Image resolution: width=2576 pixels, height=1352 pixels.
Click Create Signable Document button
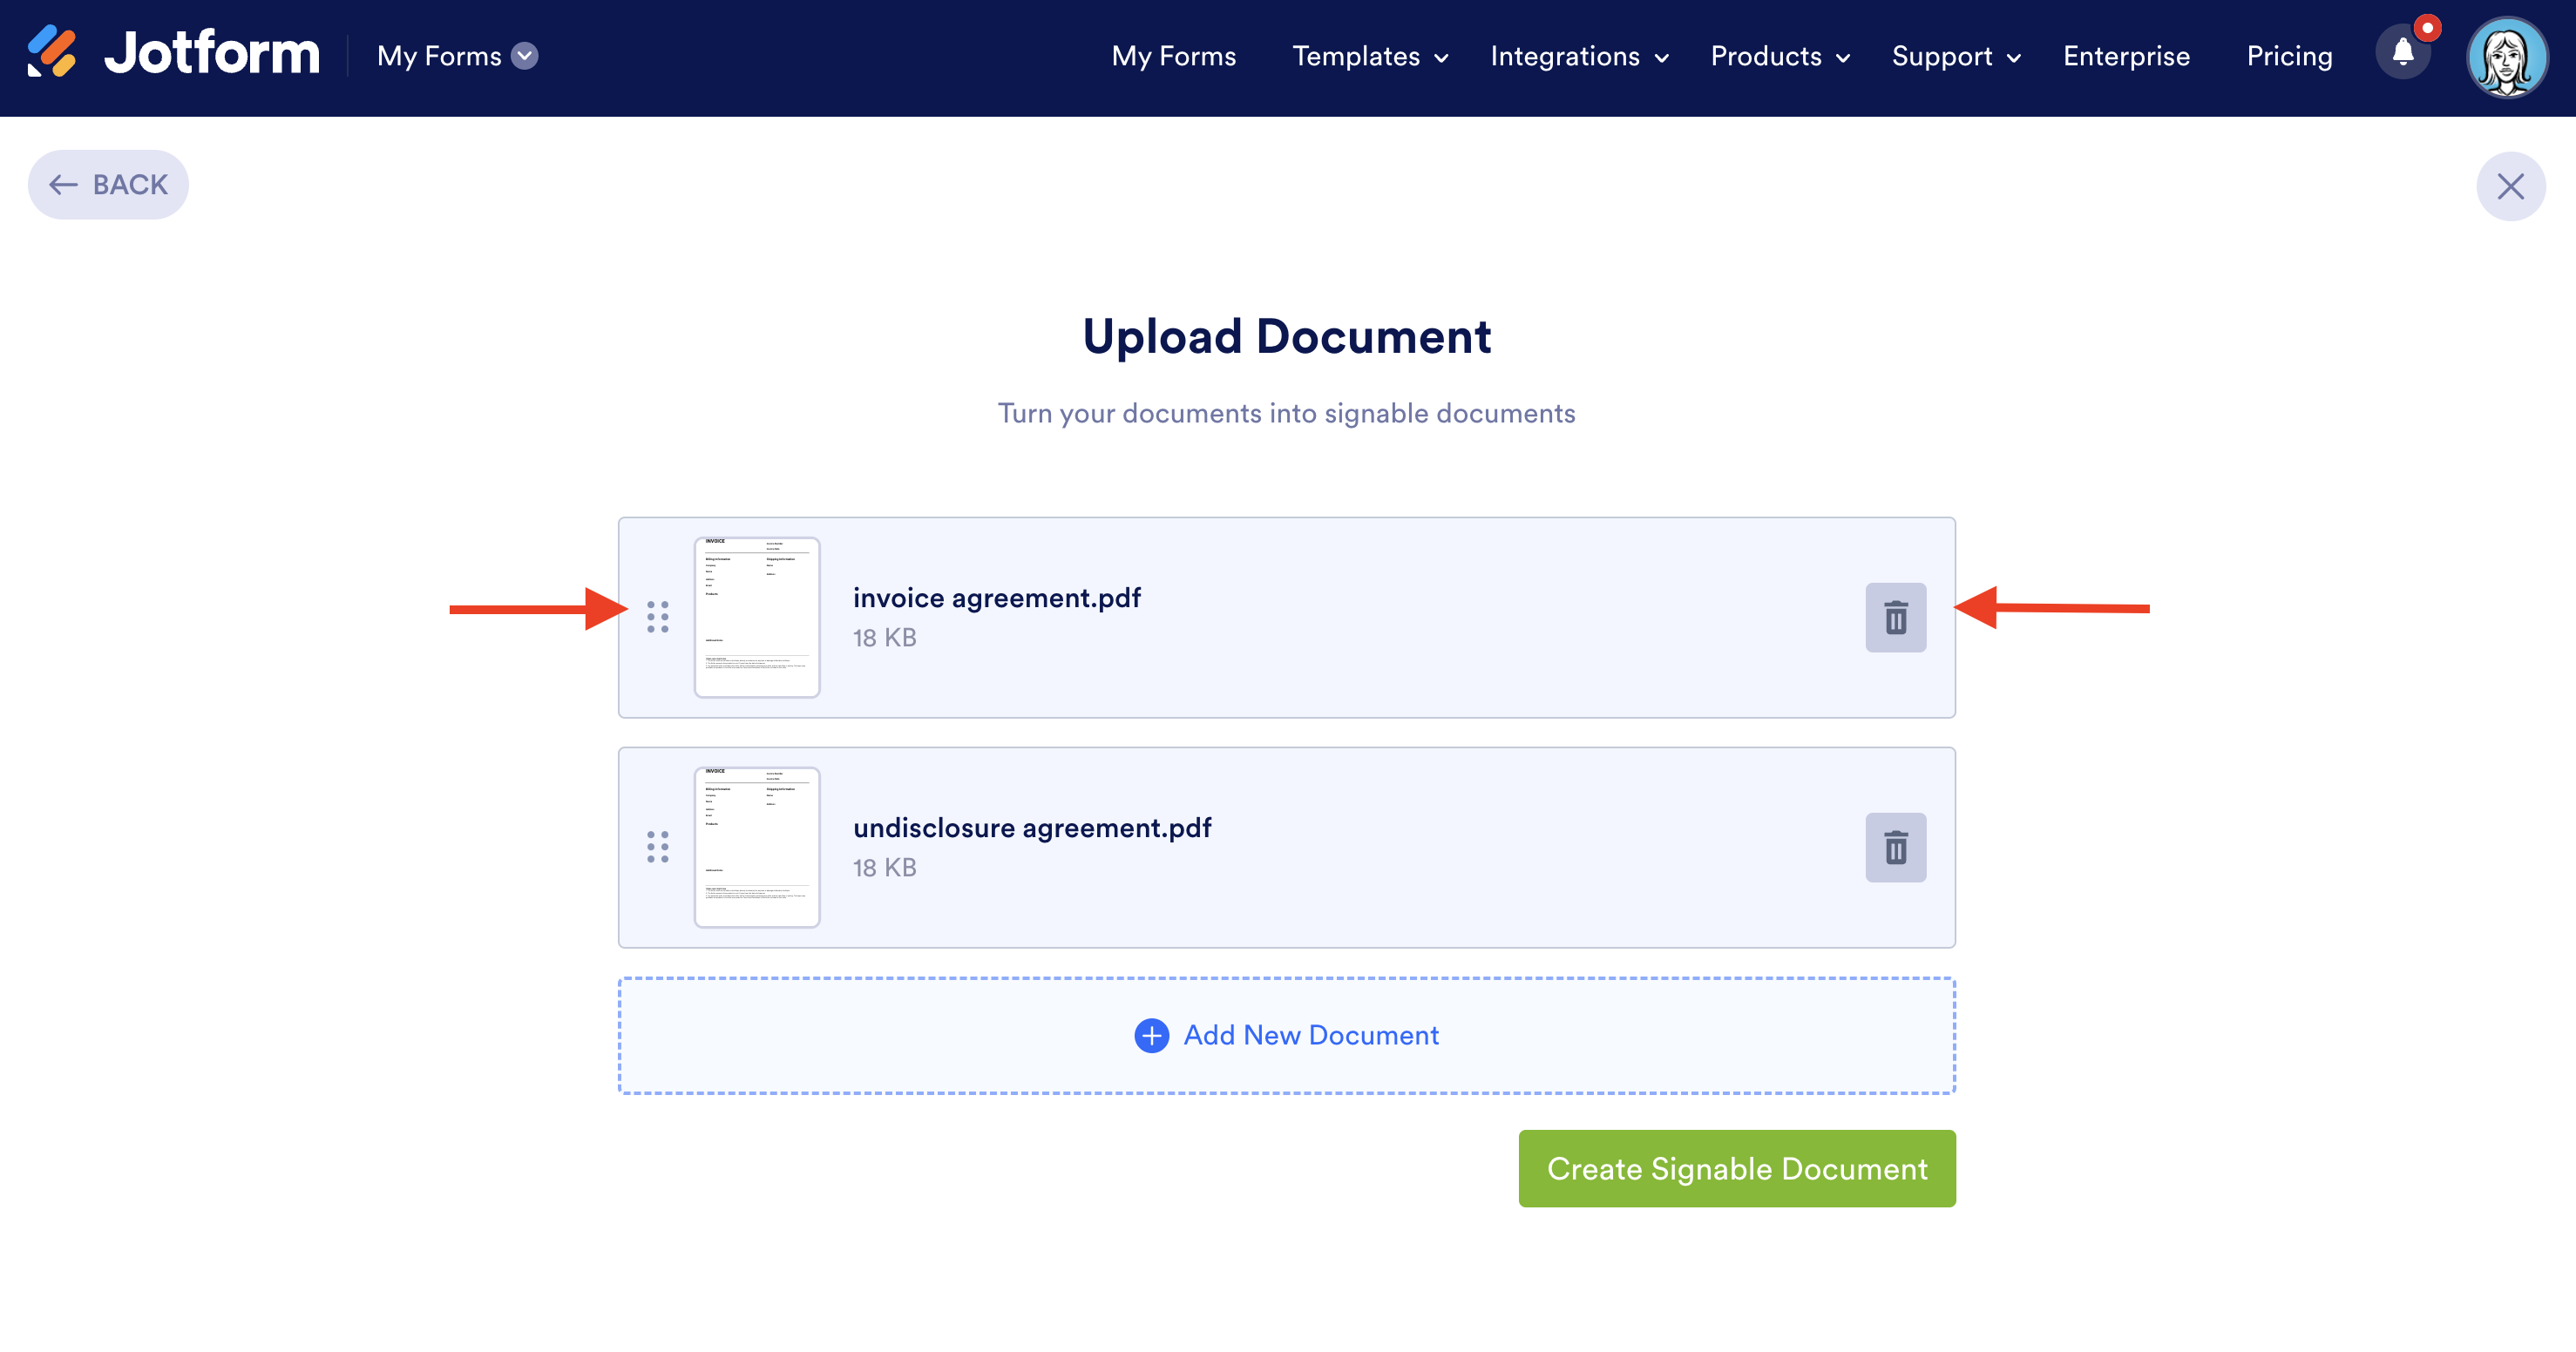coord(1736,1168)
